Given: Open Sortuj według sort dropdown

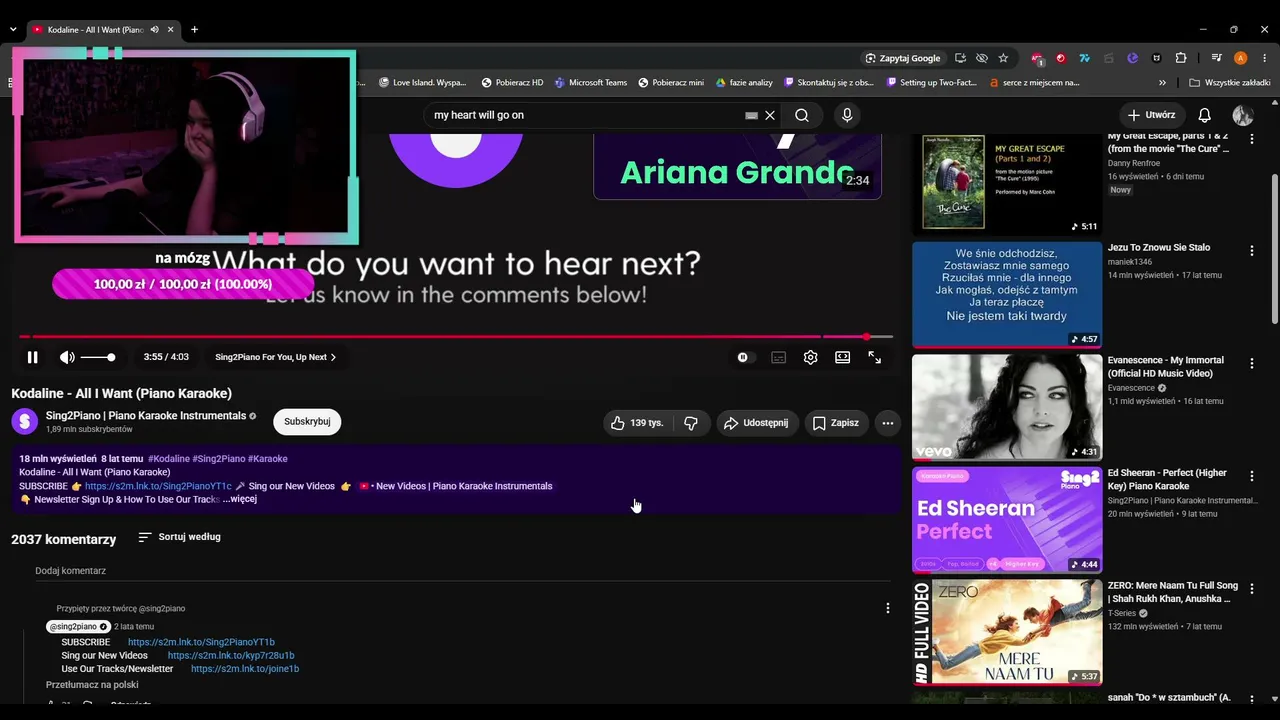Looking at the screenshot, I should 179,537.
